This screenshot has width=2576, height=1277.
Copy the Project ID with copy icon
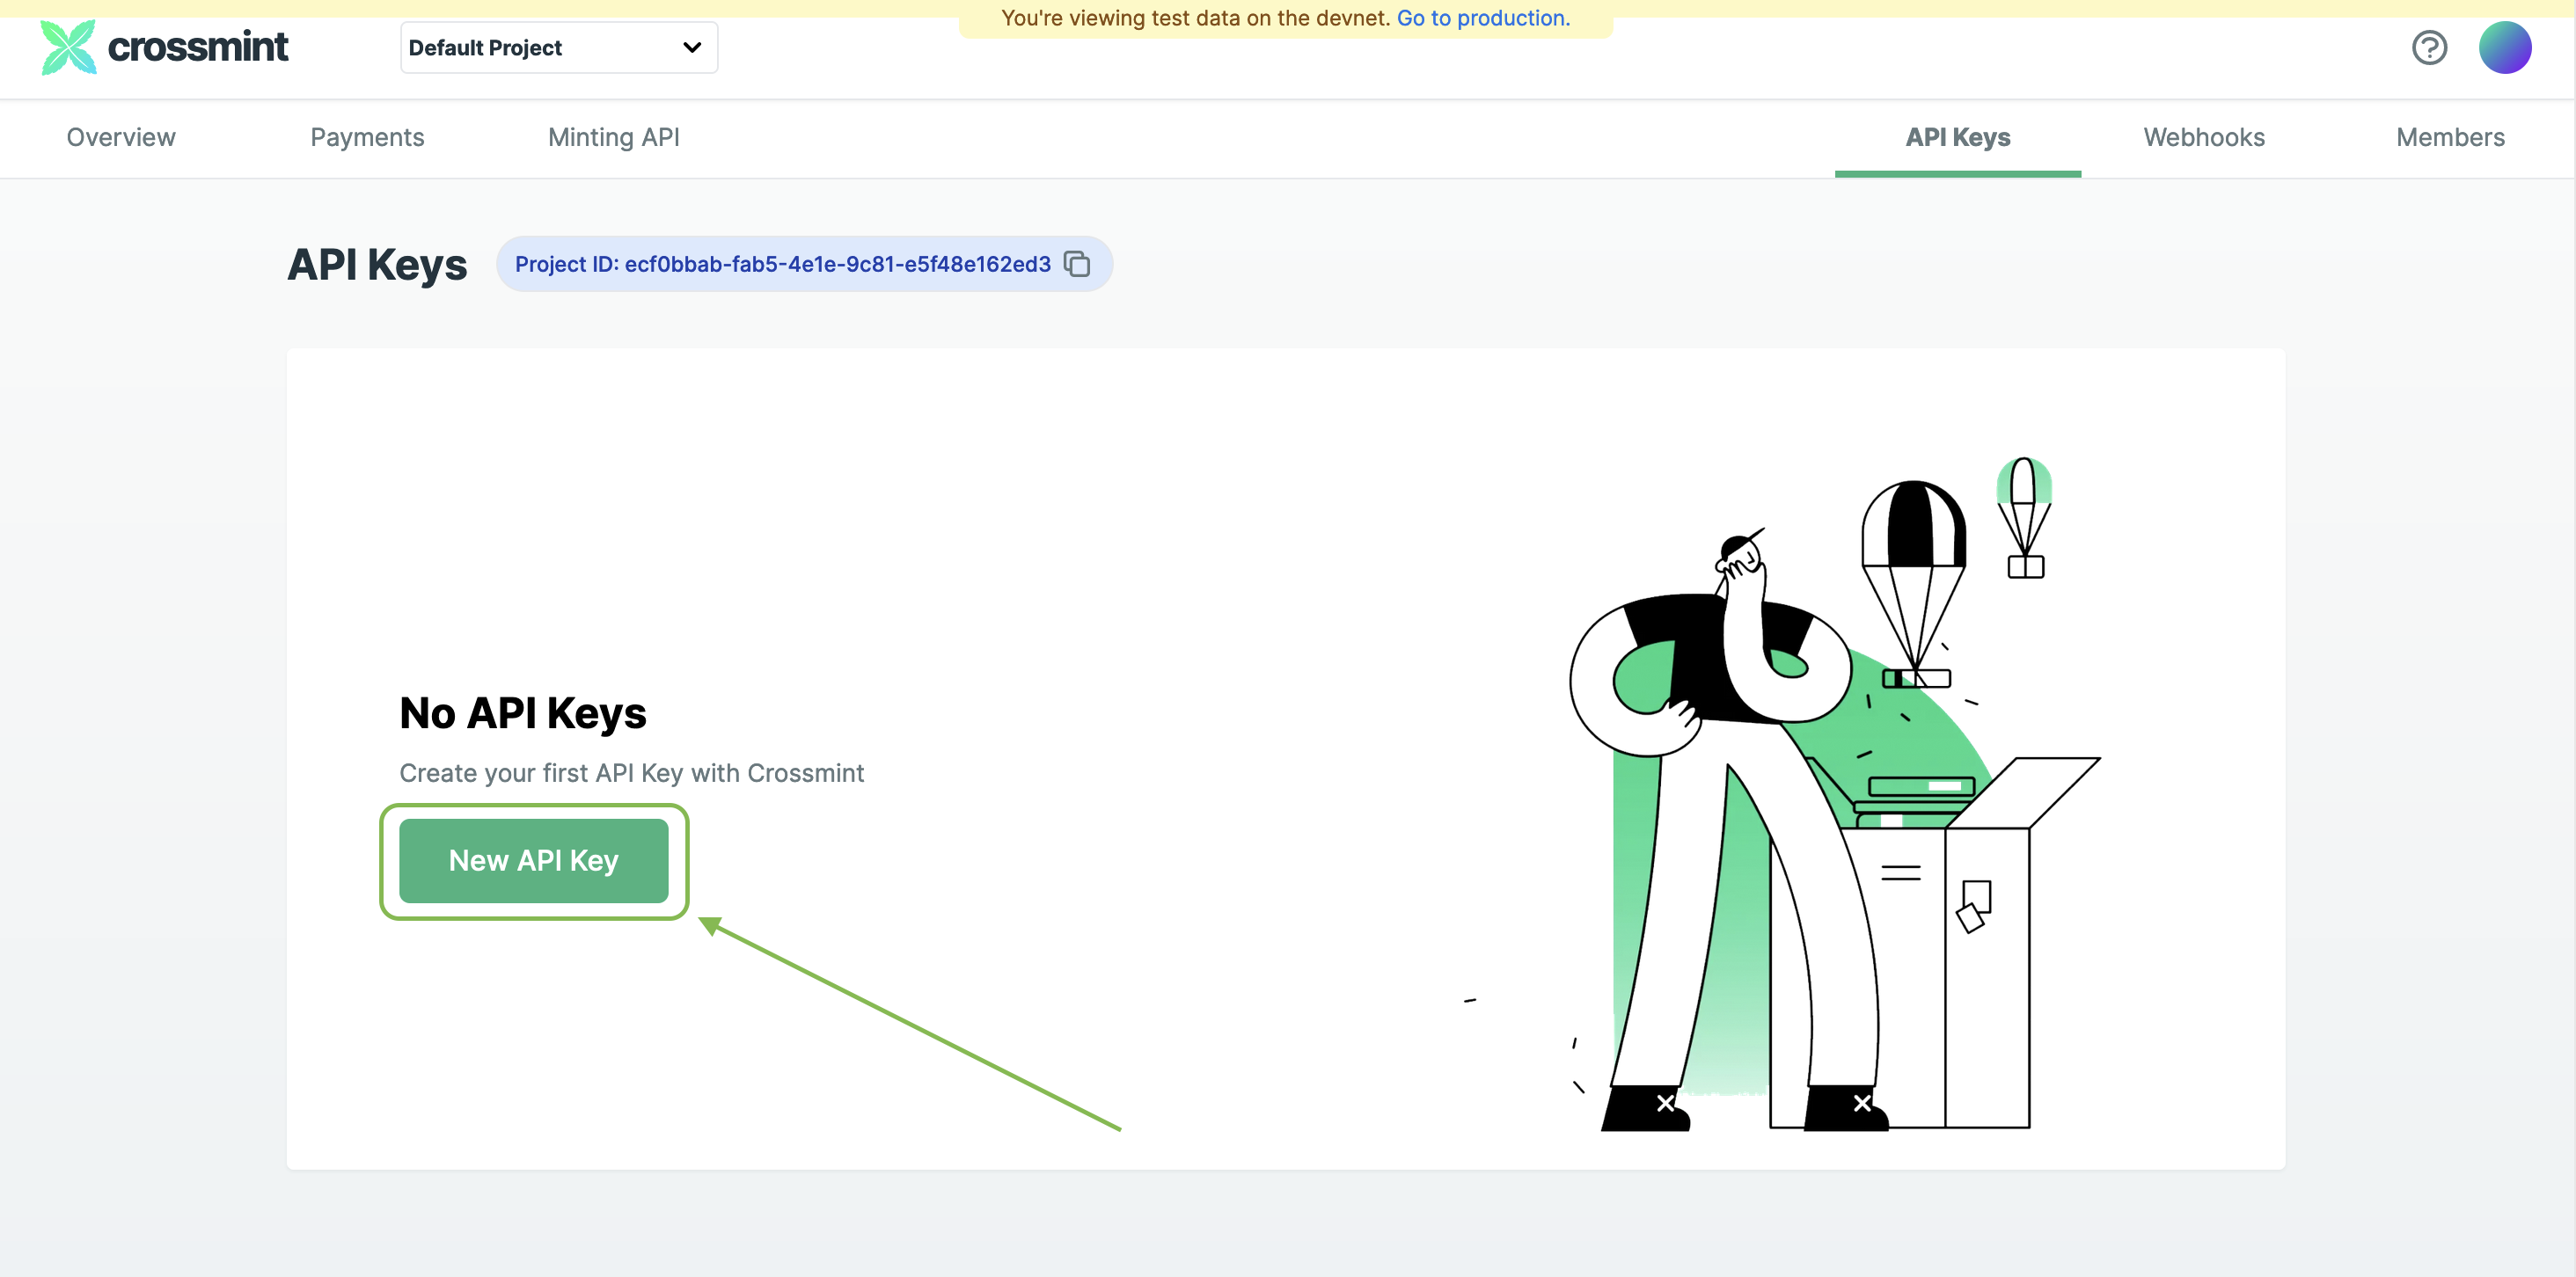[1077, 264]
